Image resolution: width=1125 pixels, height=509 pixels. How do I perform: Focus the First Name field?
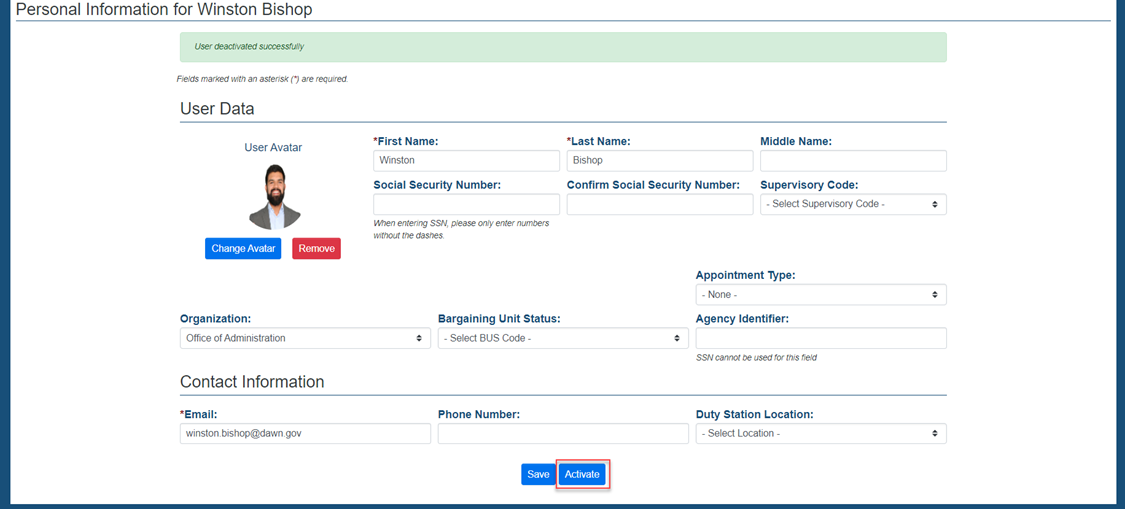point(466,161)
